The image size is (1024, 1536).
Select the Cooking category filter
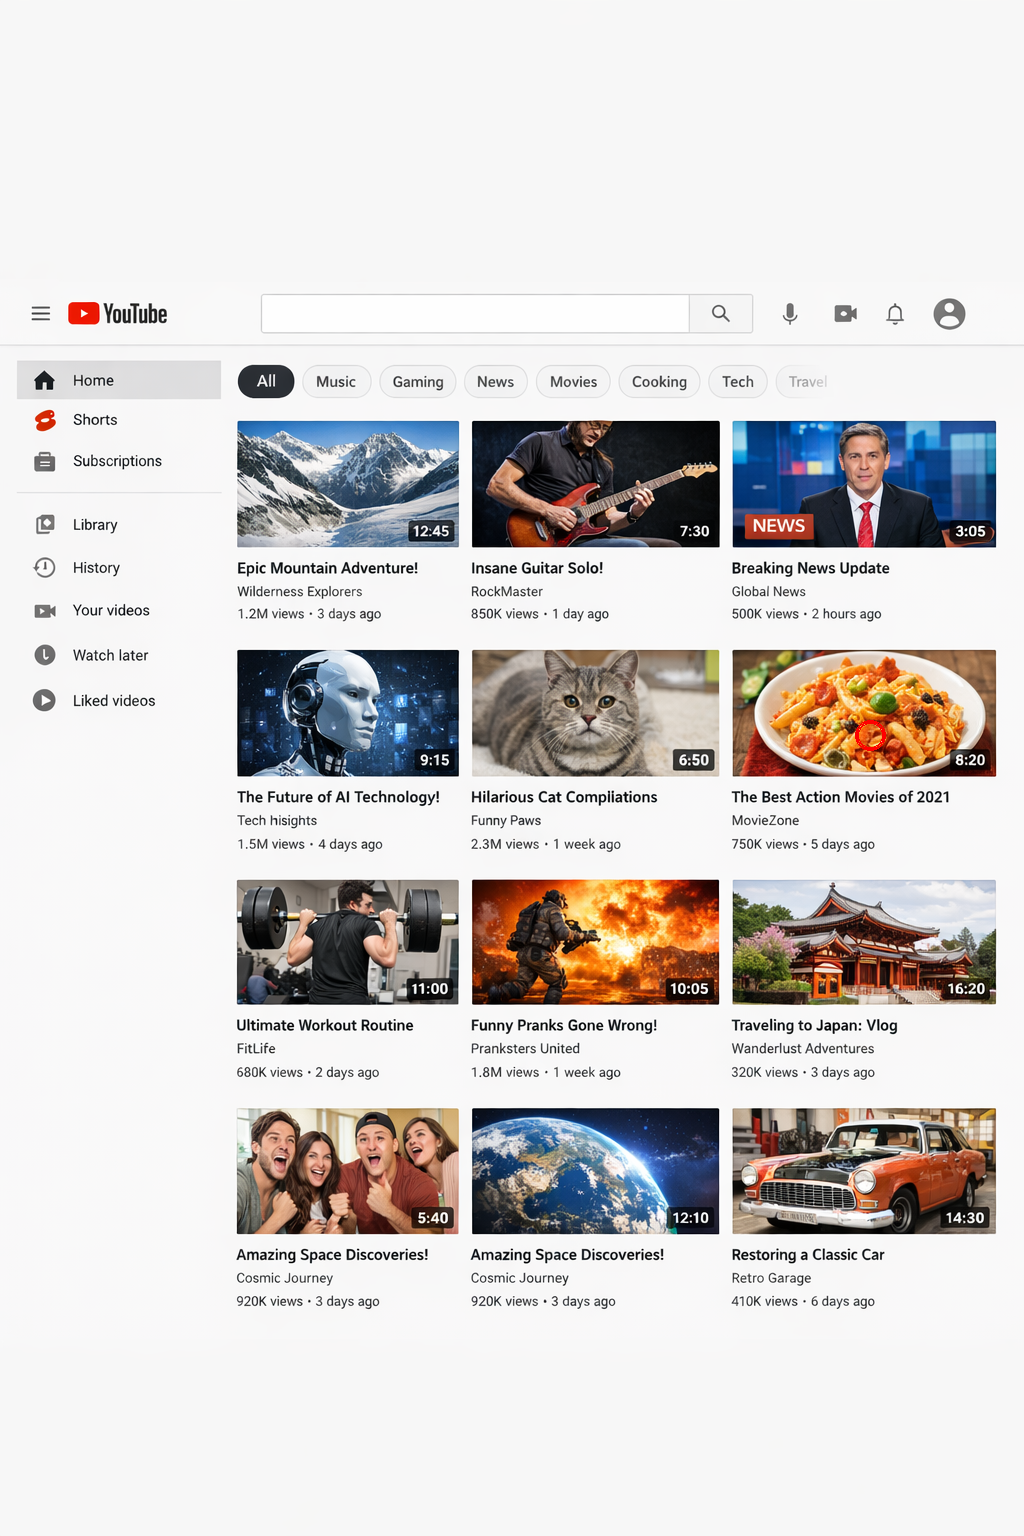(x=658, y=381)
